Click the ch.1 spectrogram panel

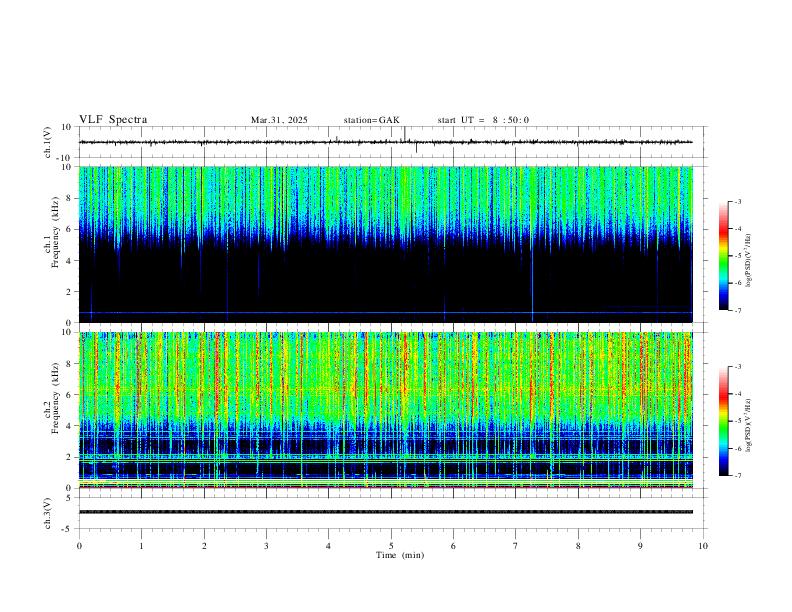coord(385,244)
